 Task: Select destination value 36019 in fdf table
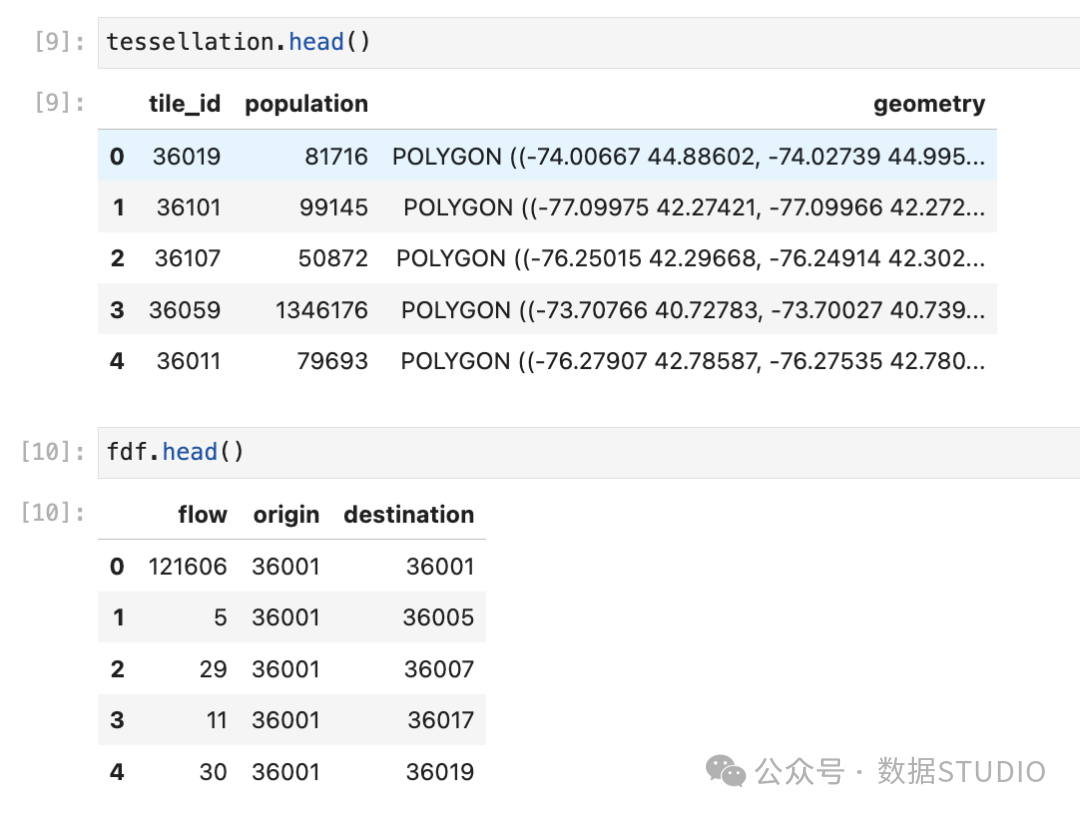pyautogui.click(x=440, y=771)
